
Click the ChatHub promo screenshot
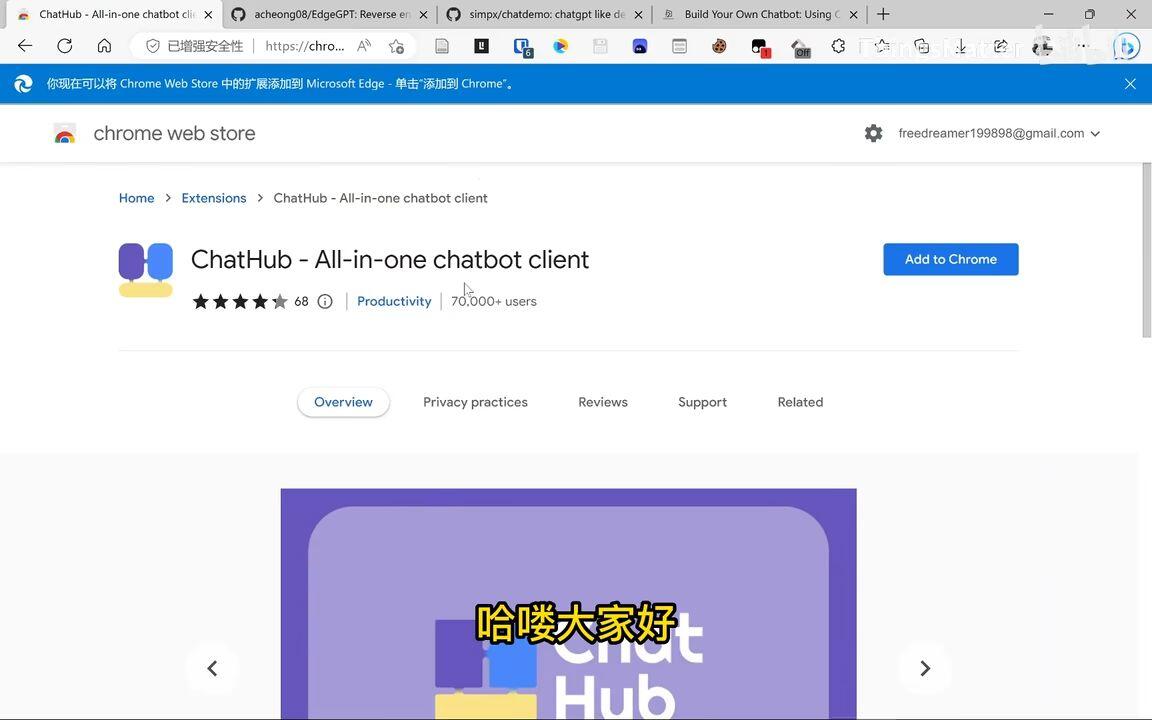(x=569, y=603)
